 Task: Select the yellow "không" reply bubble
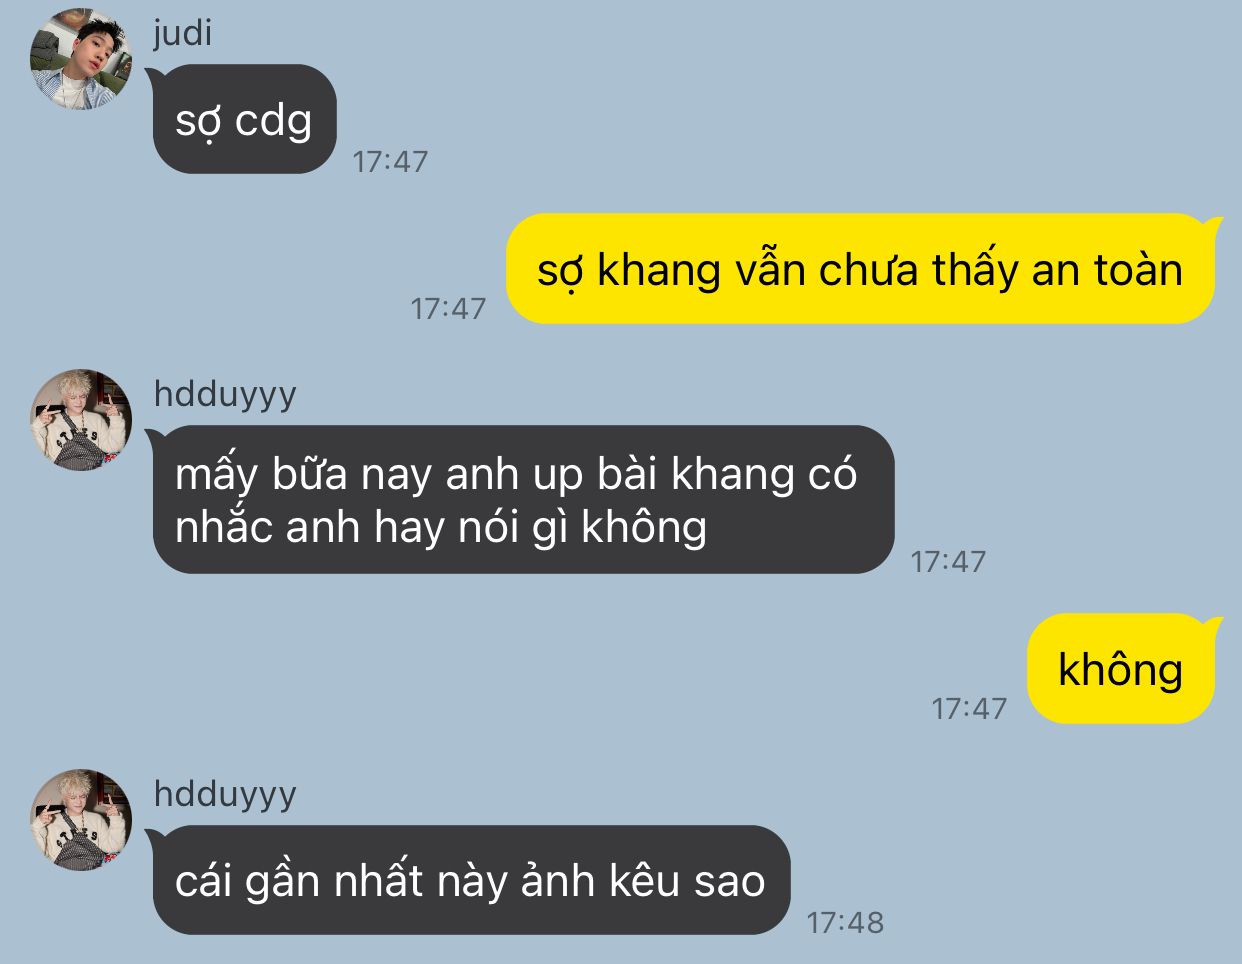(1121, 668)
